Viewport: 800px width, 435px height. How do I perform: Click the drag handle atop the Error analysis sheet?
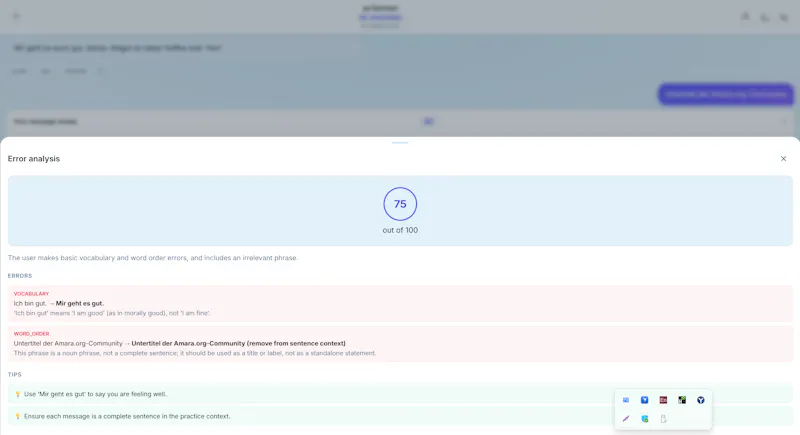[x=400, y=143]
